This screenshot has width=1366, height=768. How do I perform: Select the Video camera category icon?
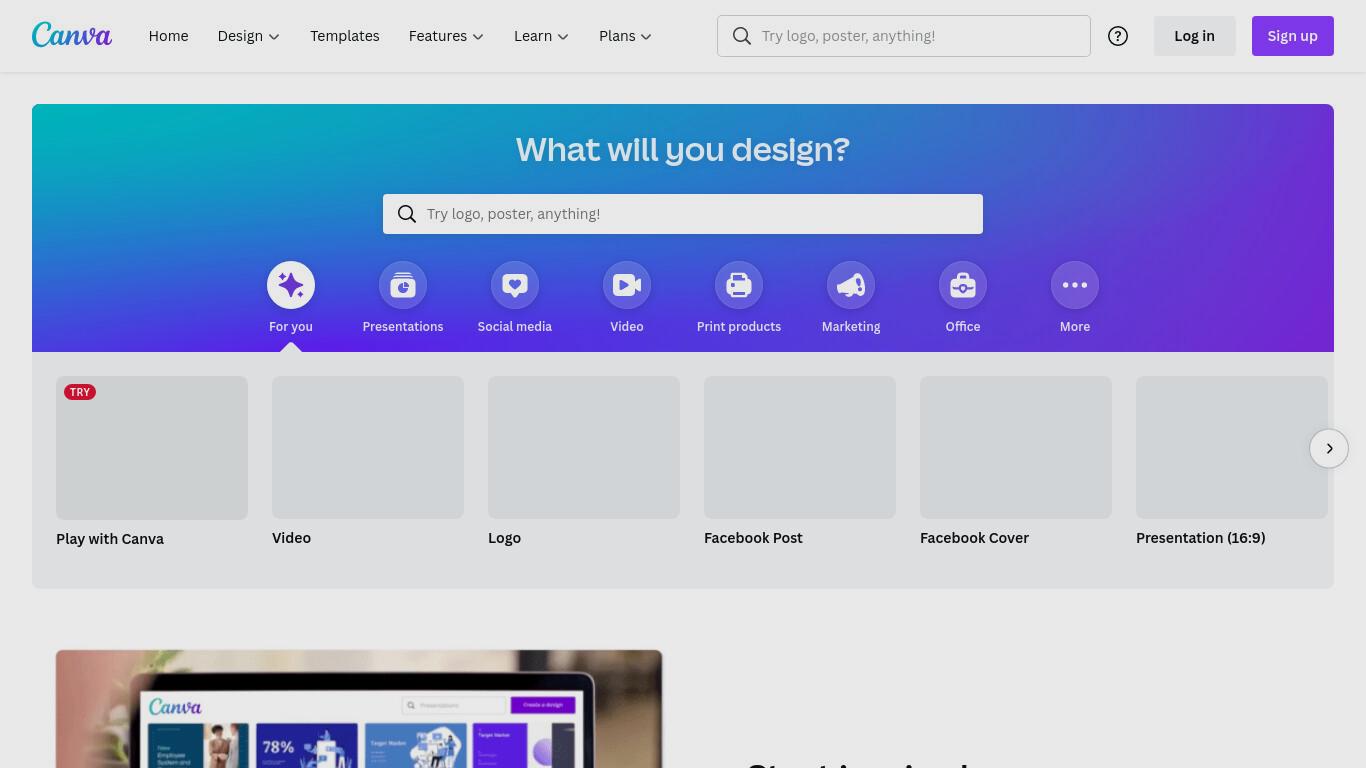tap(627, 285)
